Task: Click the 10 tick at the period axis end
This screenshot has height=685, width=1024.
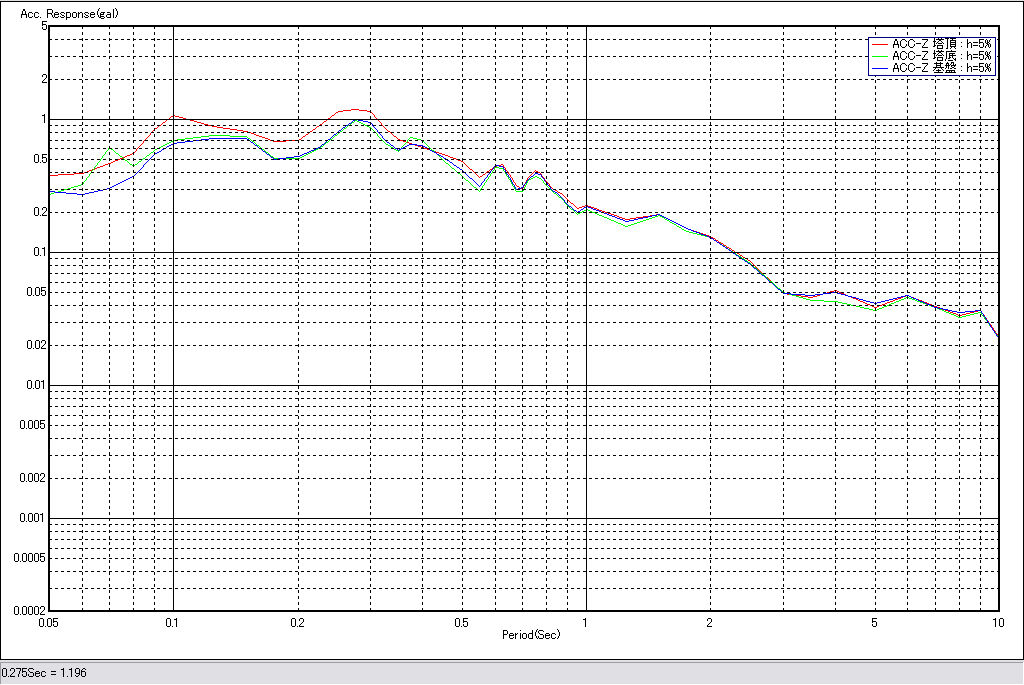Action: (x=996, y=622)
